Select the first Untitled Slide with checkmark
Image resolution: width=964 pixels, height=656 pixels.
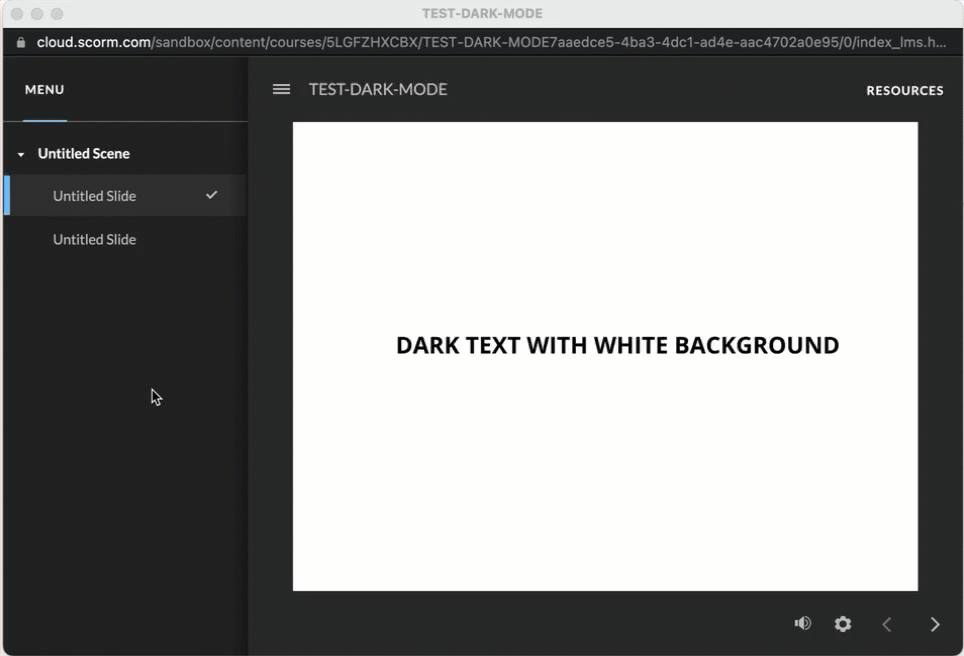point(125,196)
